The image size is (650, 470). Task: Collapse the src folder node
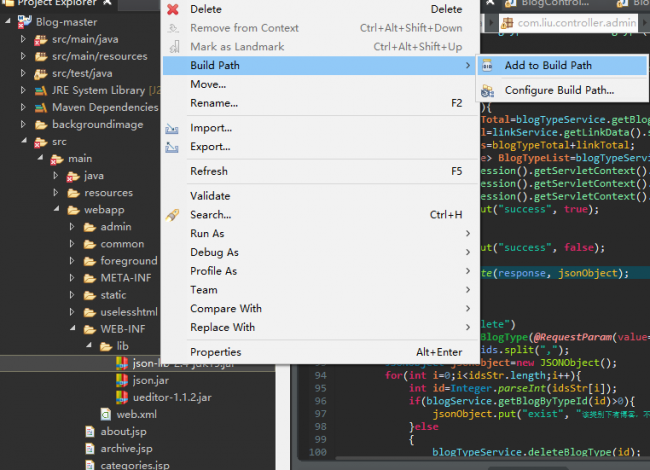point(24,141)
